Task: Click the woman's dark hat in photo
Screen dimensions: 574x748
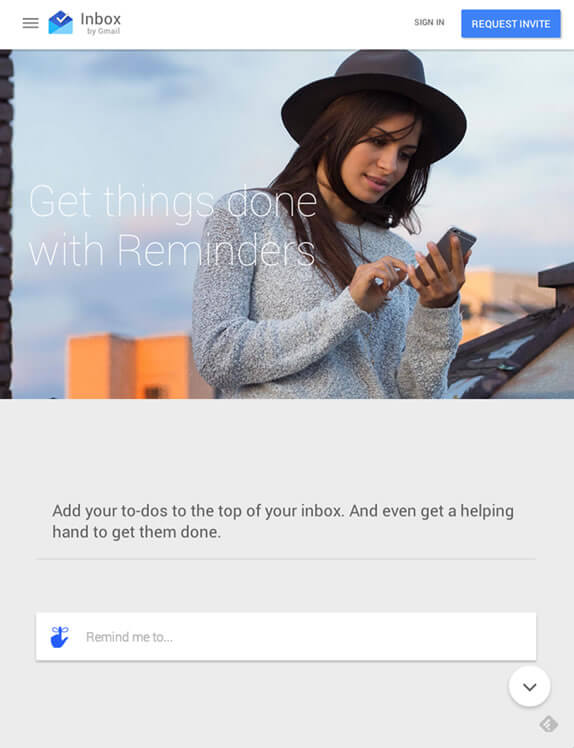Action: [375, 100]
